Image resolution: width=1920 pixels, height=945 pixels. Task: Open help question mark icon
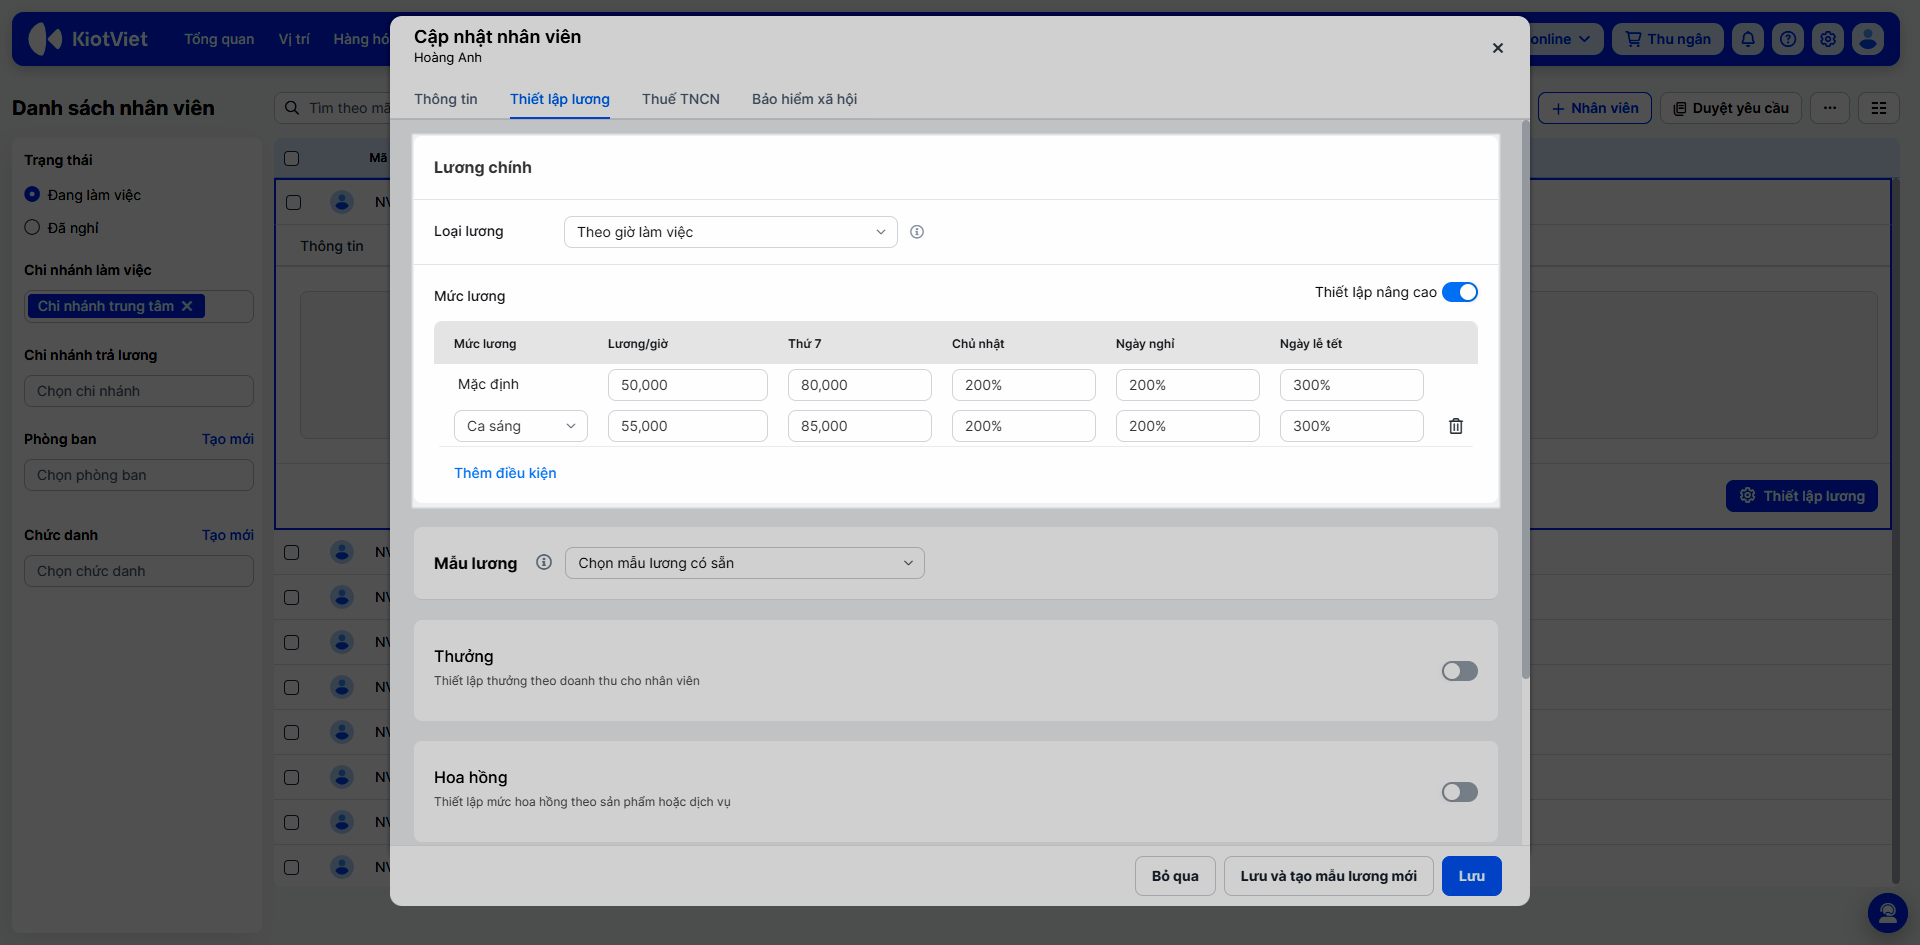tap(1788, 39)
